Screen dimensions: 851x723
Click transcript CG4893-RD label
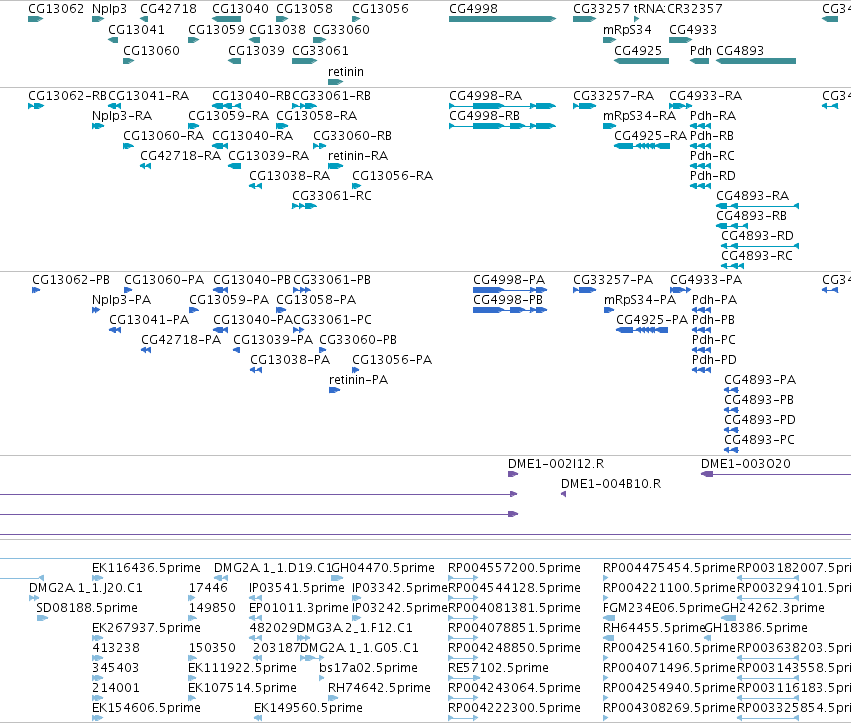click(757, 236)
